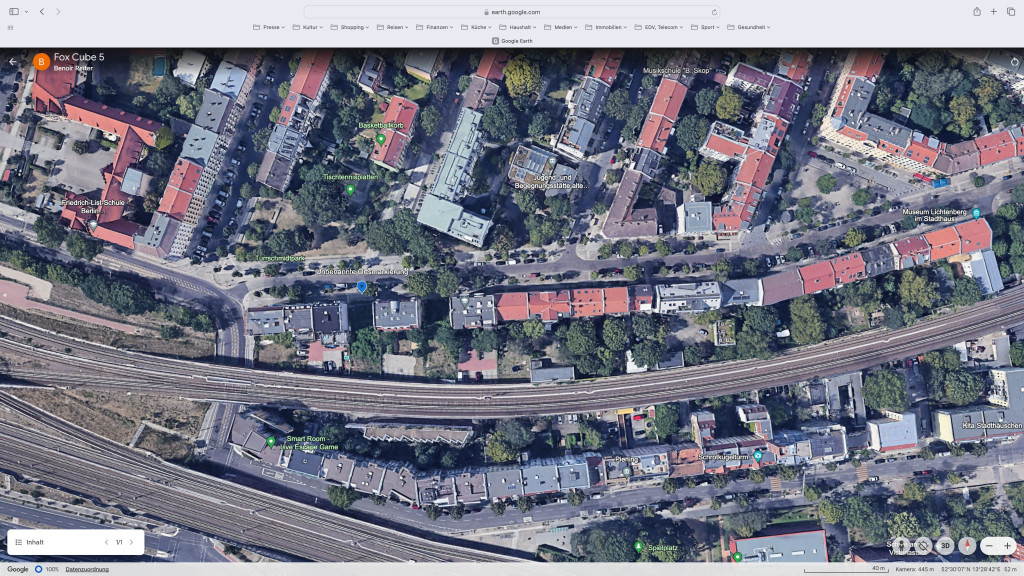Viewport: 1024px width, 576px height.
Task: Click the coordinates readout in status bar
Action: point(970,569)
